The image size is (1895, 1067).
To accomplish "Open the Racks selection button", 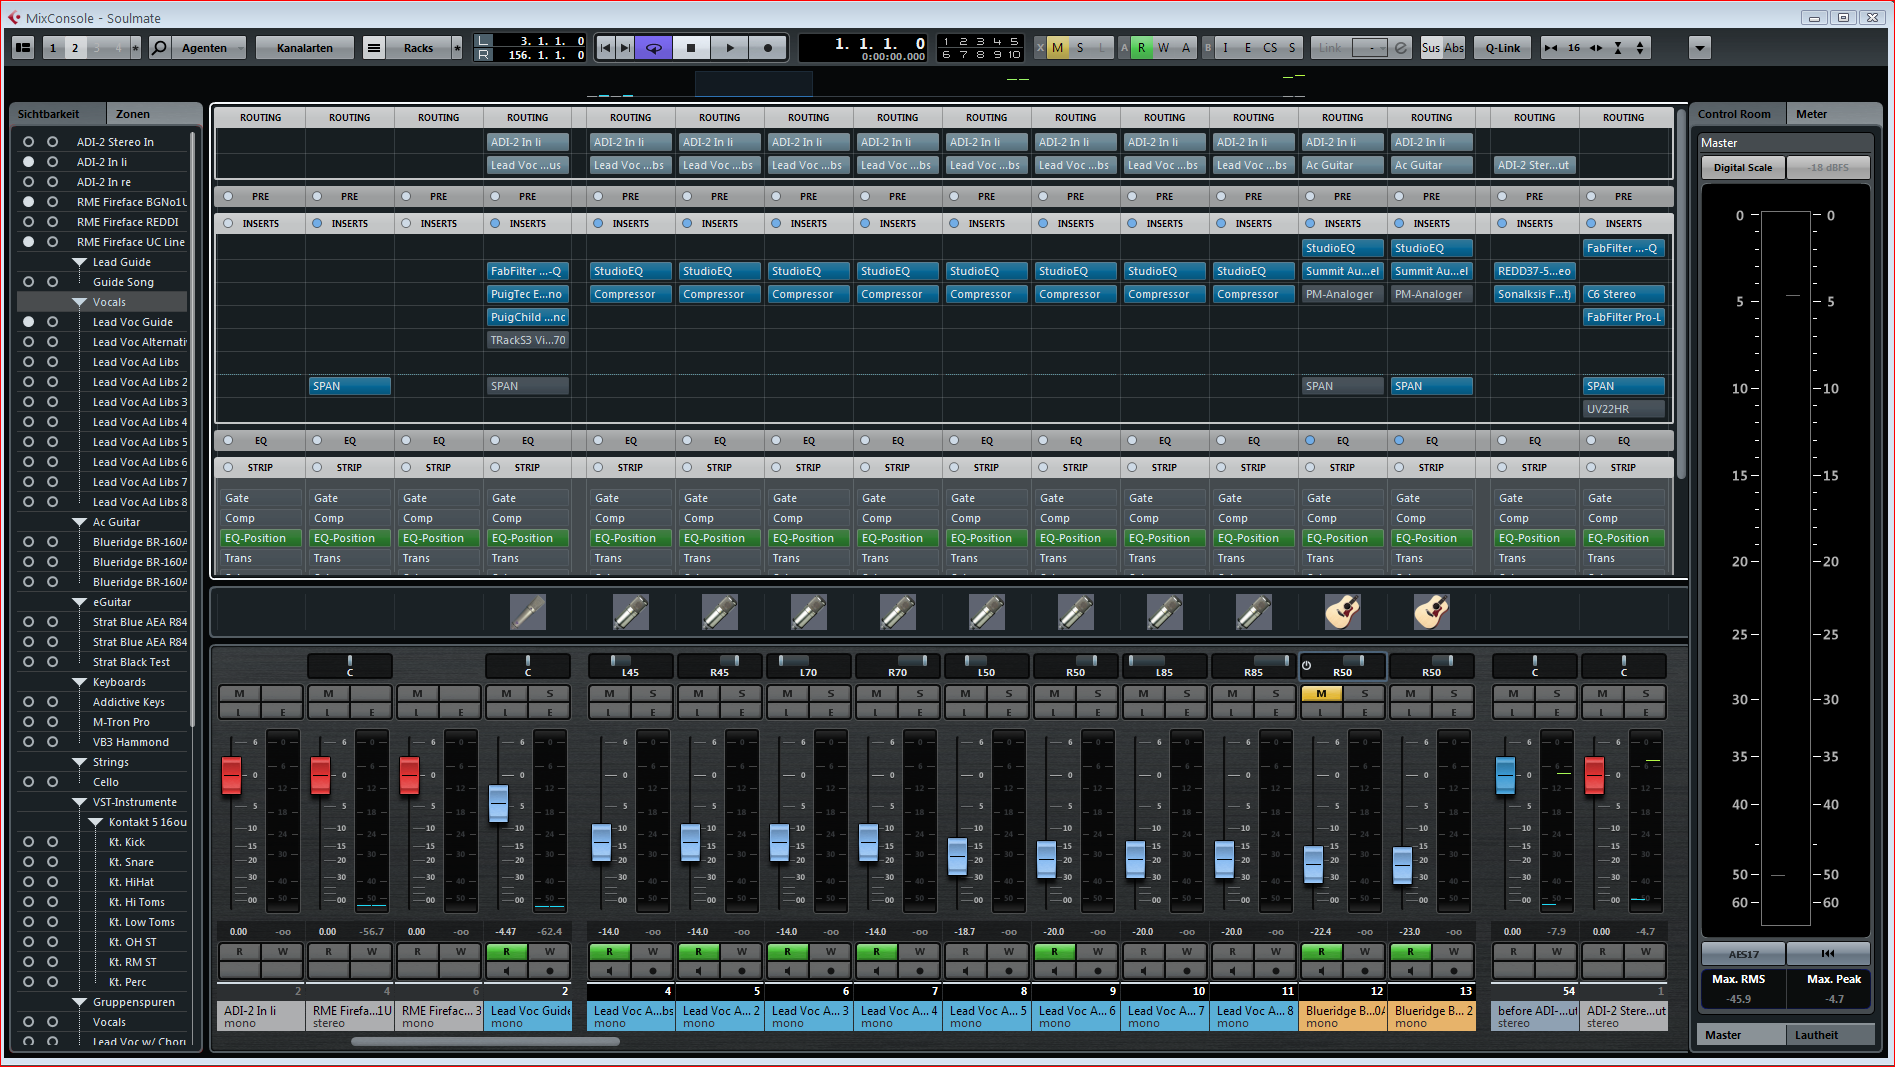I will pos(419,48).
